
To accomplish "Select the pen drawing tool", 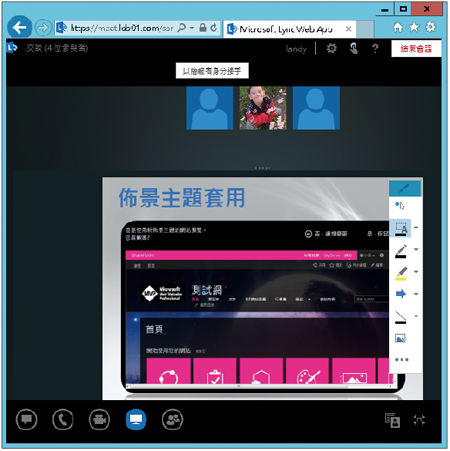I will 401,251.
